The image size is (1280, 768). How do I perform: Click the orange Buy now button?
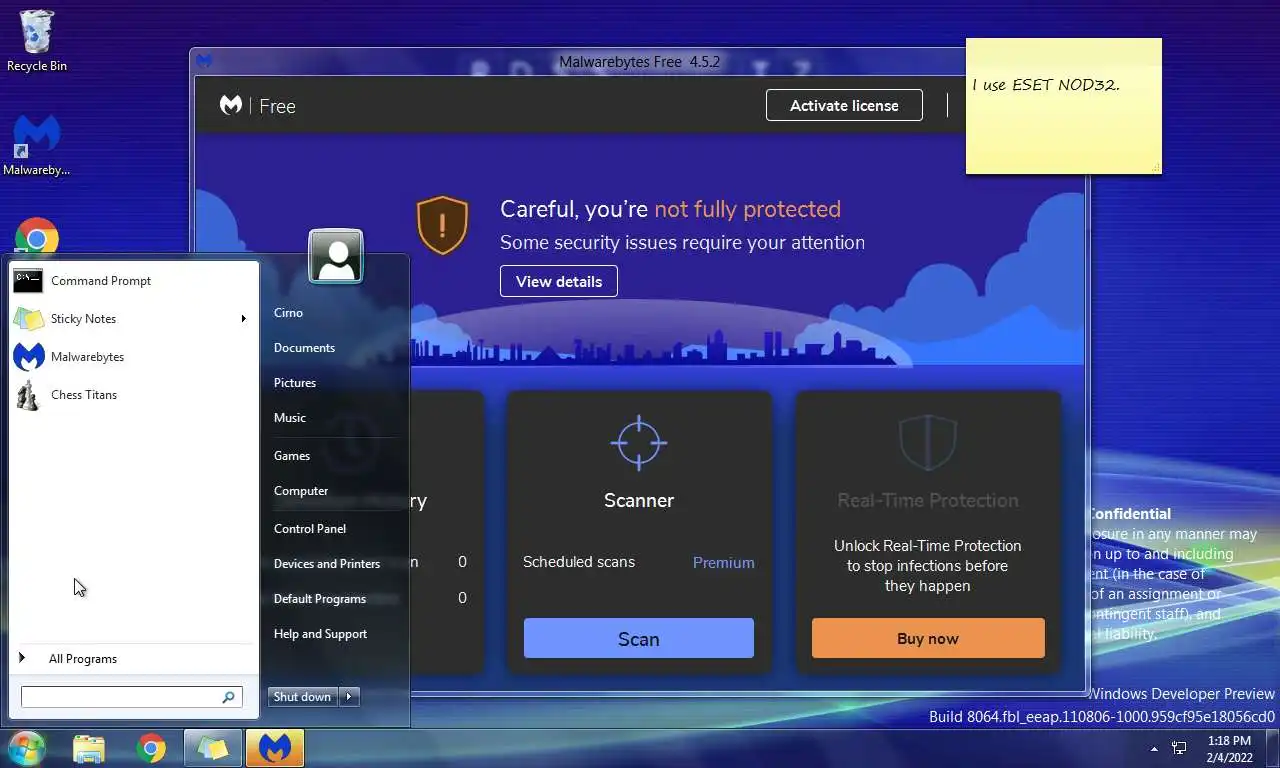point(928,638)
